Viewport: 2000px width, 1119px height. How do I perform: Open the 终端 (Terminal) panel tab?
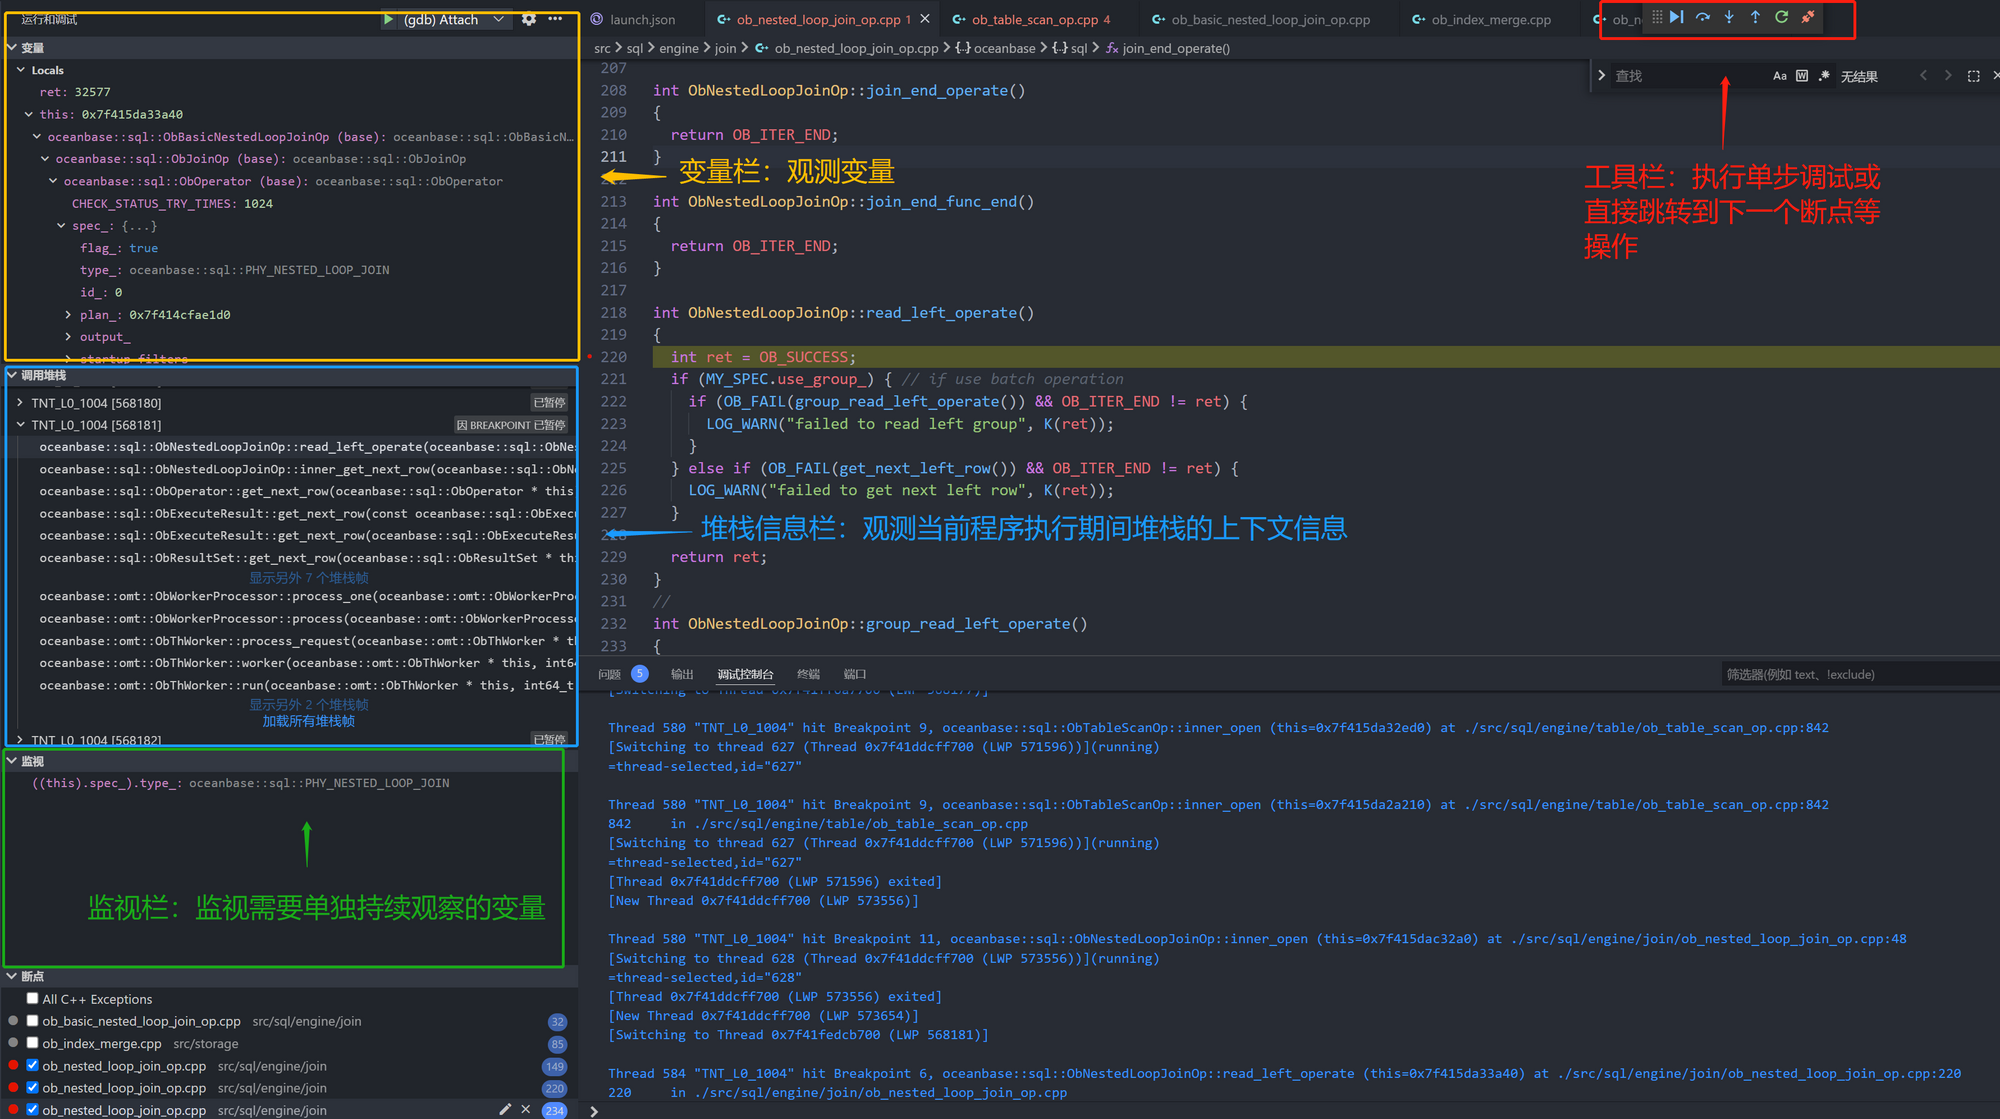click(808, 674)
